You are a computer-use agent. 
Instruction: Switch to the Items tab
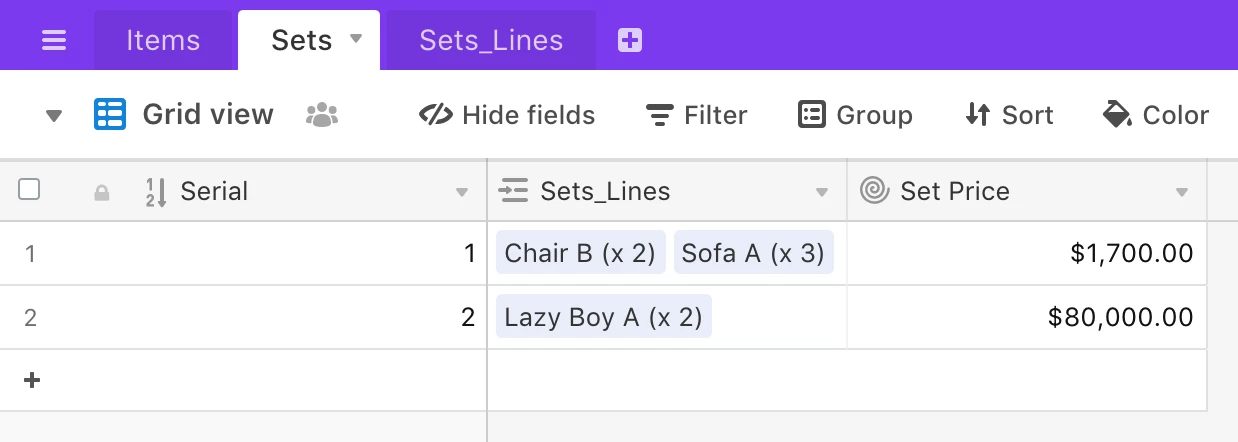(163, 41)
